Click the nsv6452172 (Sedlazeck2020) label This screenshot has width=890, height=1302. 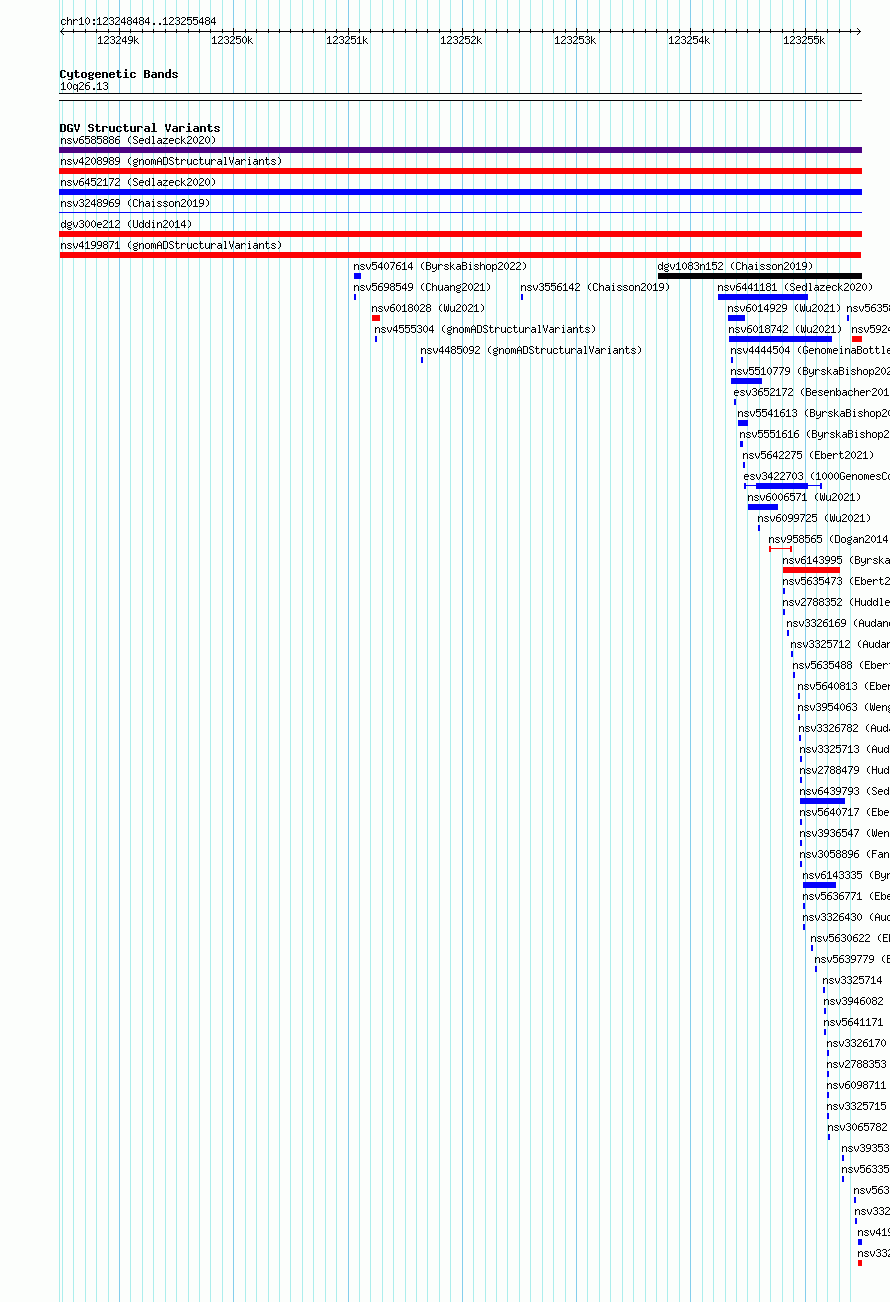coord(138,182)
